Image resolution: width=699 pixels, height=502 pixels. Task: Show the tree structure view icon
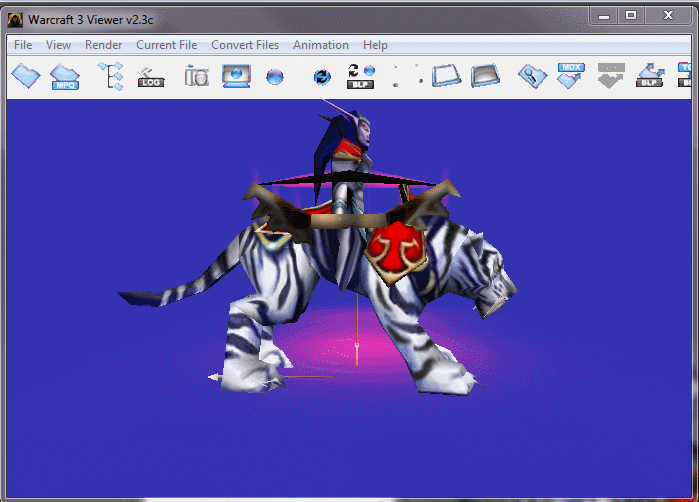pos(111,76)
